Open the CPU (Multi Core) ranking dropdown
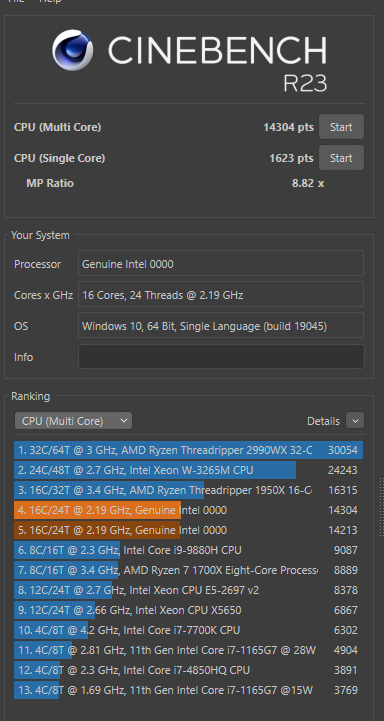 coord(74,421)
